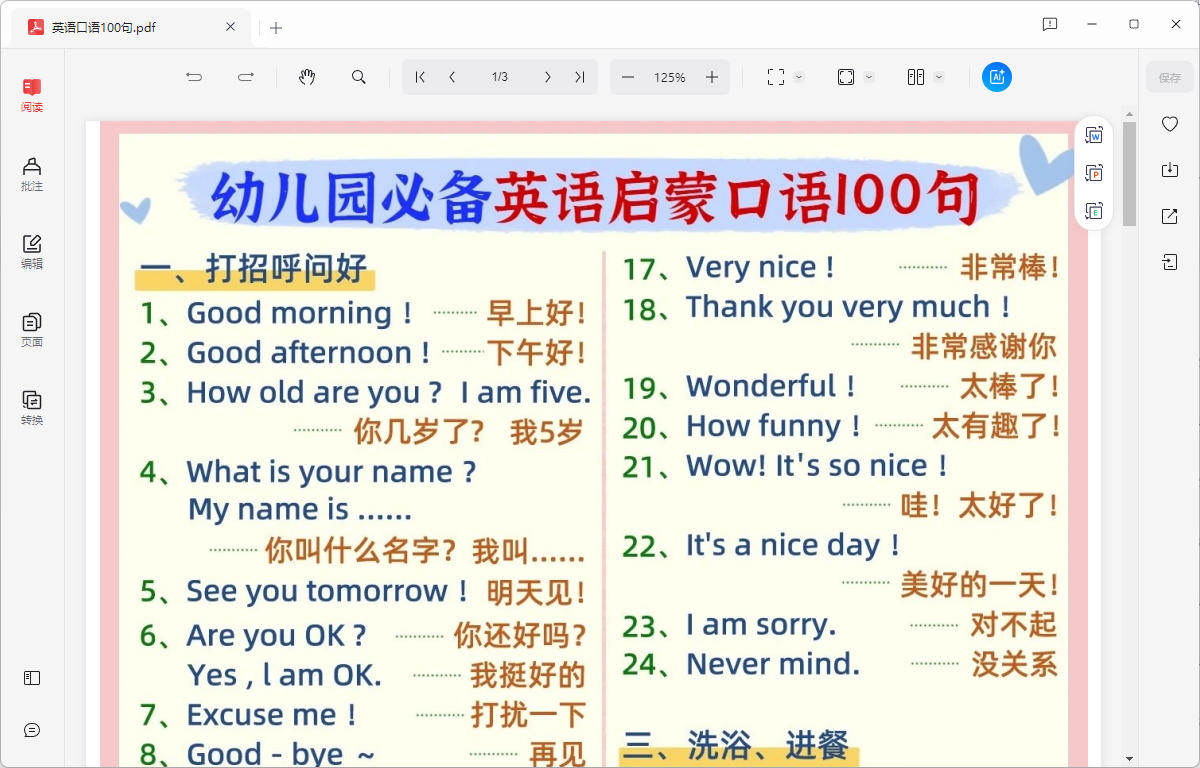The width and height of the screenshot is (1200, 768).
Task: Jump to the last page
Action: pyautogui.click(x=579, y=77)
